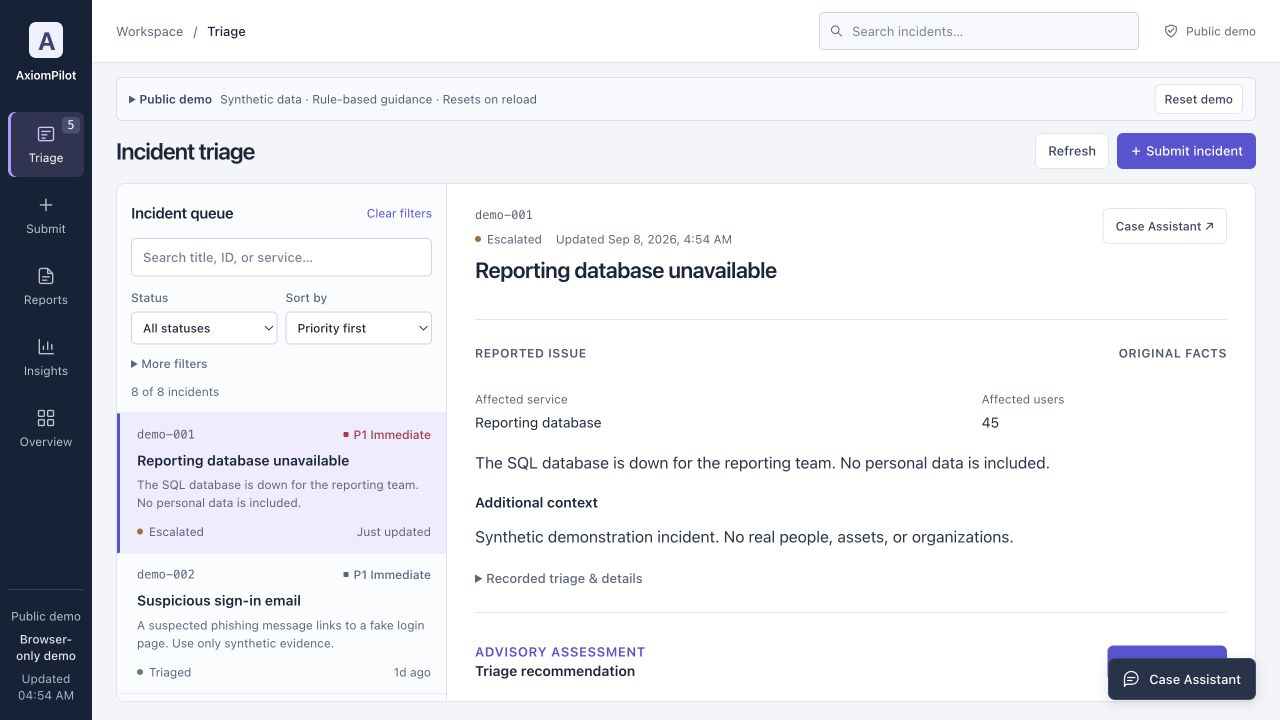The width and height of the screenshot is (1280, 720).
Task: Open the Insights chart icon
Action: [46, 347]
